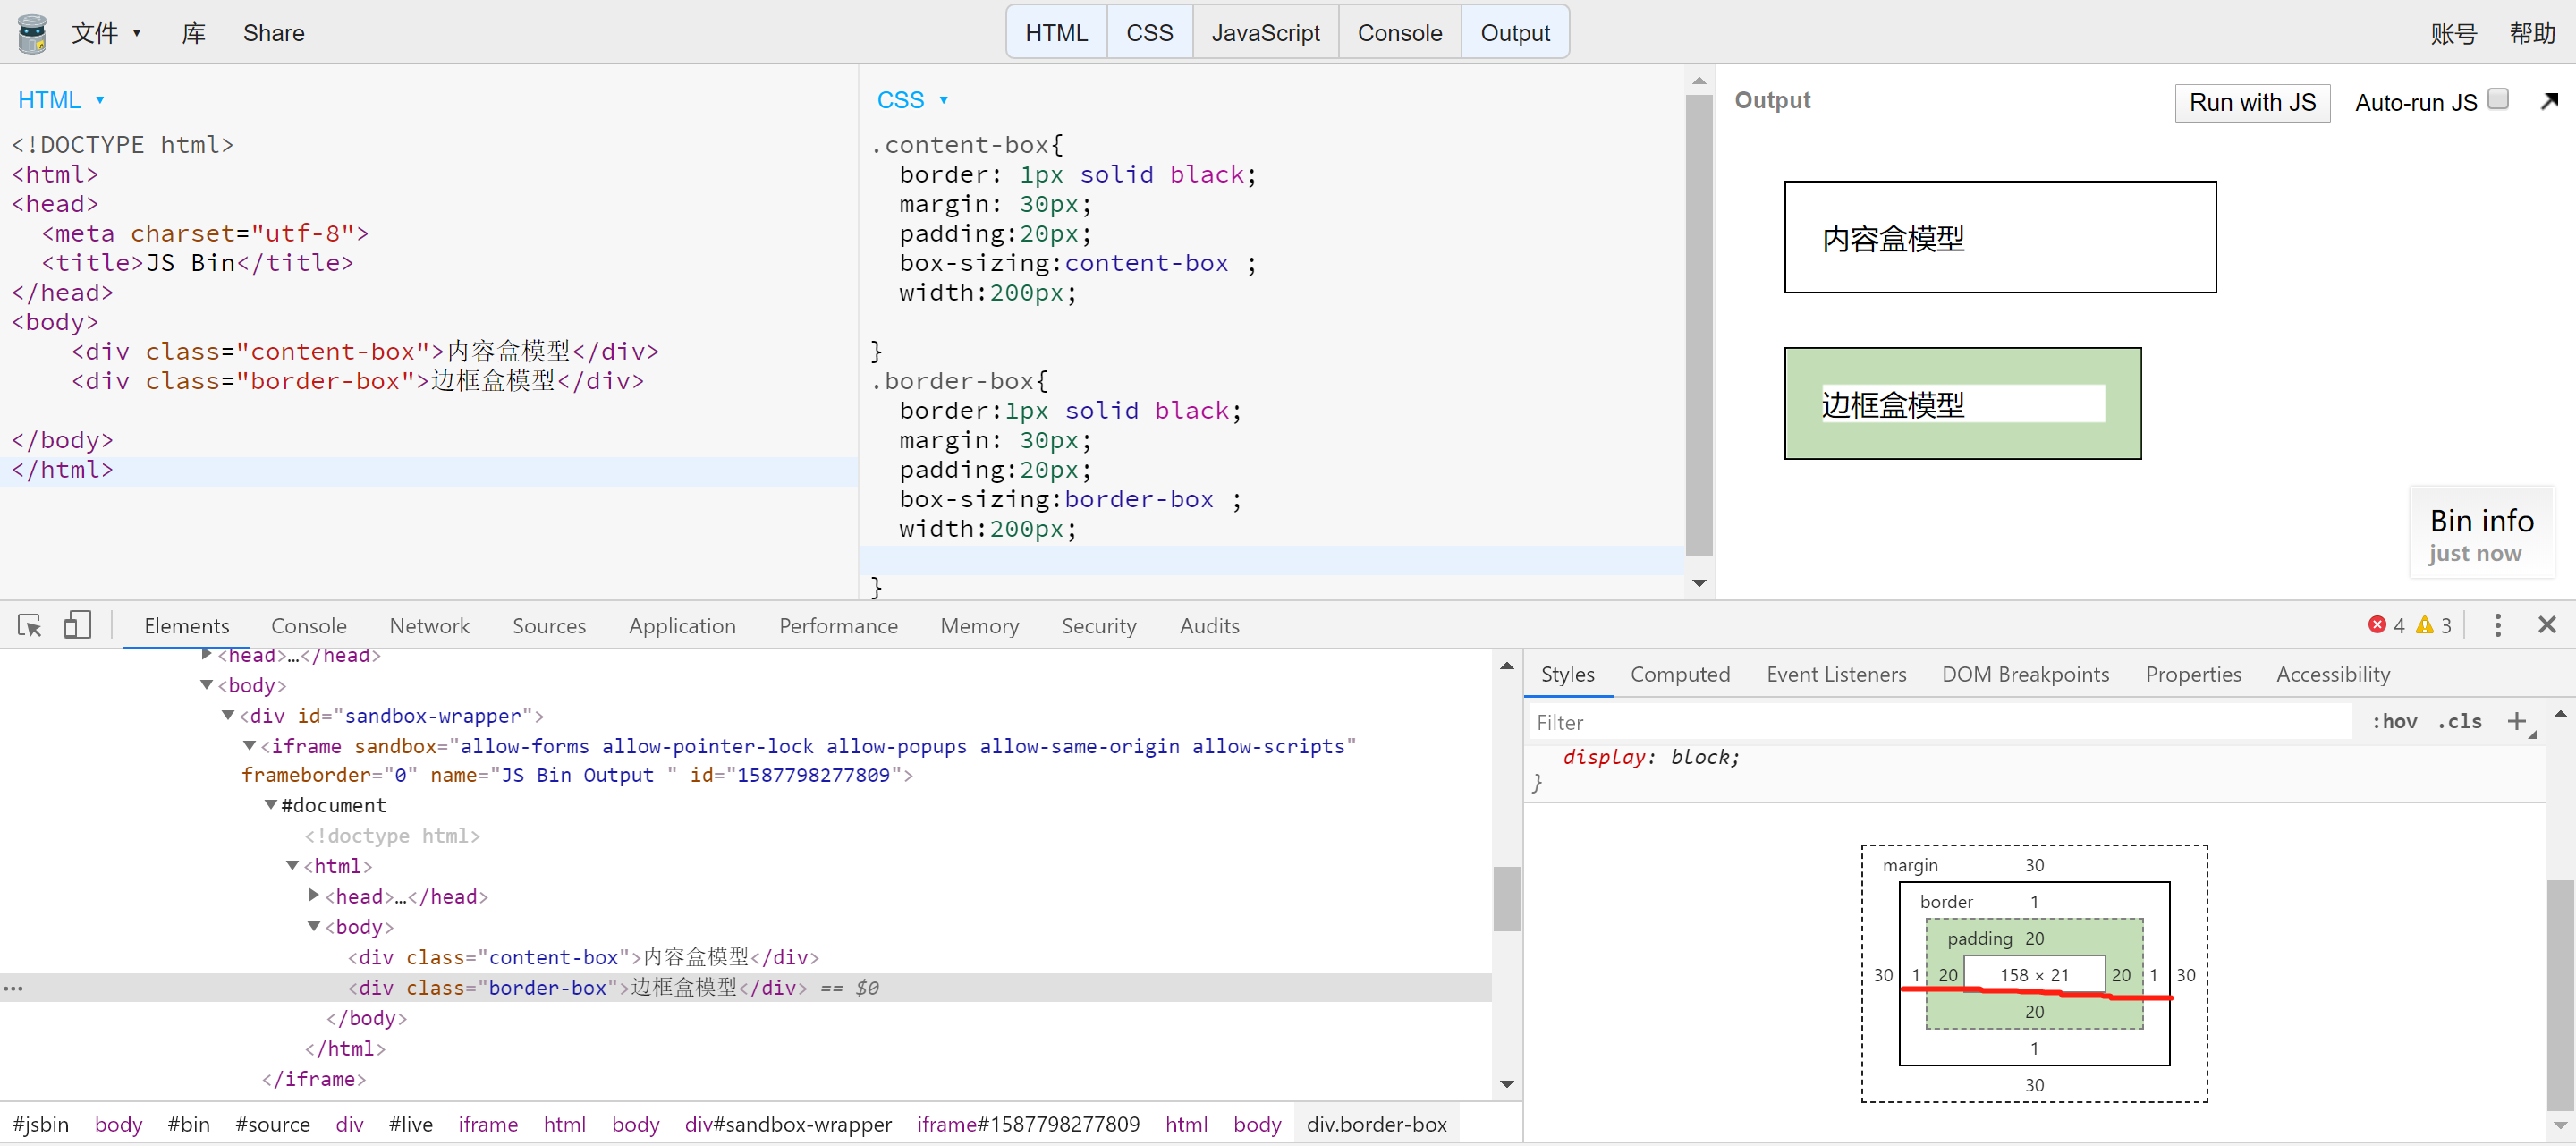Click the 内容盒模型 box in the output
The width and height of the screenshot is (2576, 1146).
tap(1999, 237)
